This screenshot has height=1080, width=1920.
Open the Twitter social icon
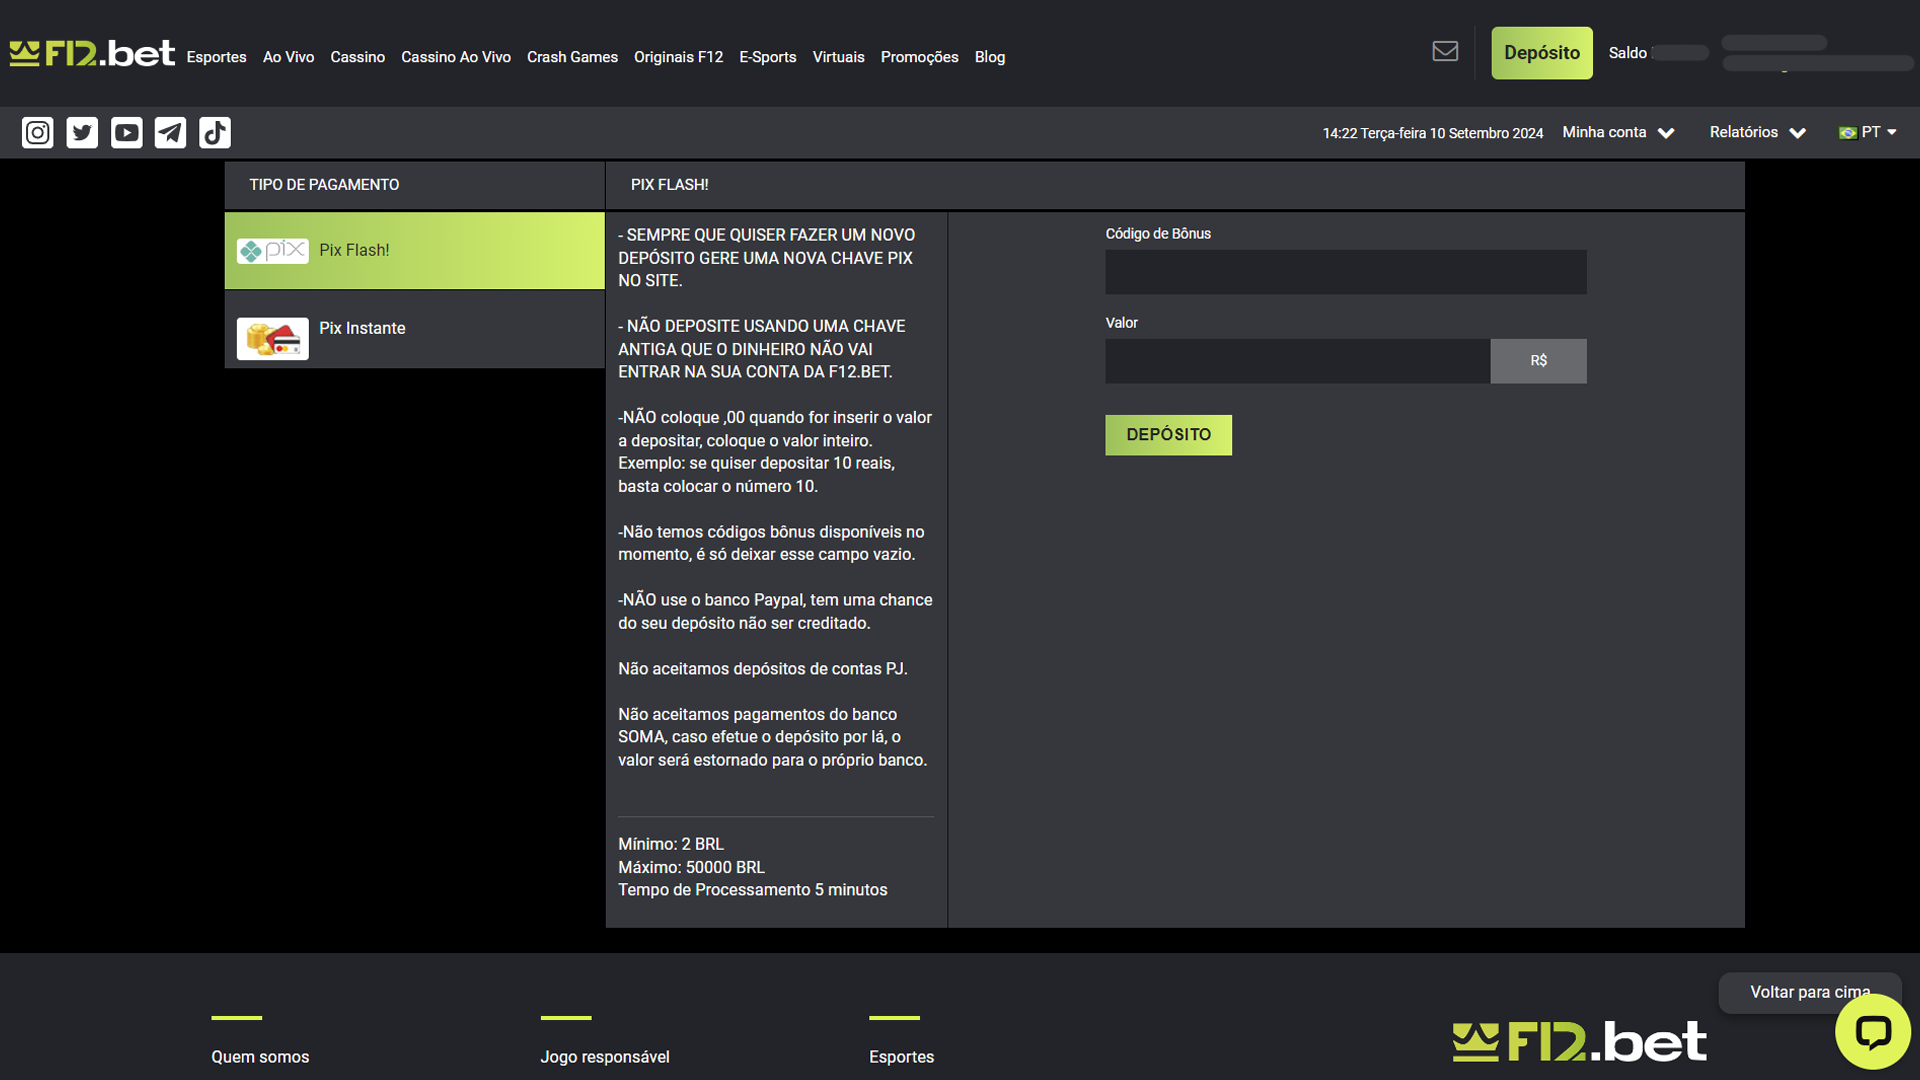[x=82, y=133]
